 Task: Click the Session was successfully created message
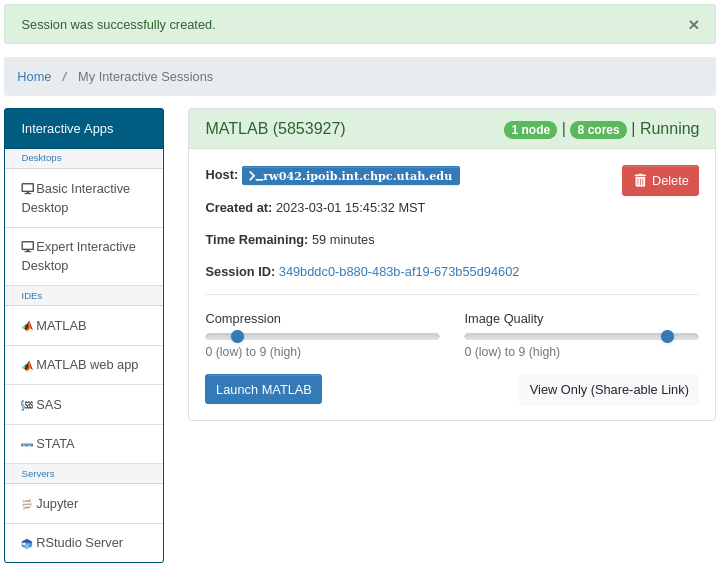click(x=118, y=25)
